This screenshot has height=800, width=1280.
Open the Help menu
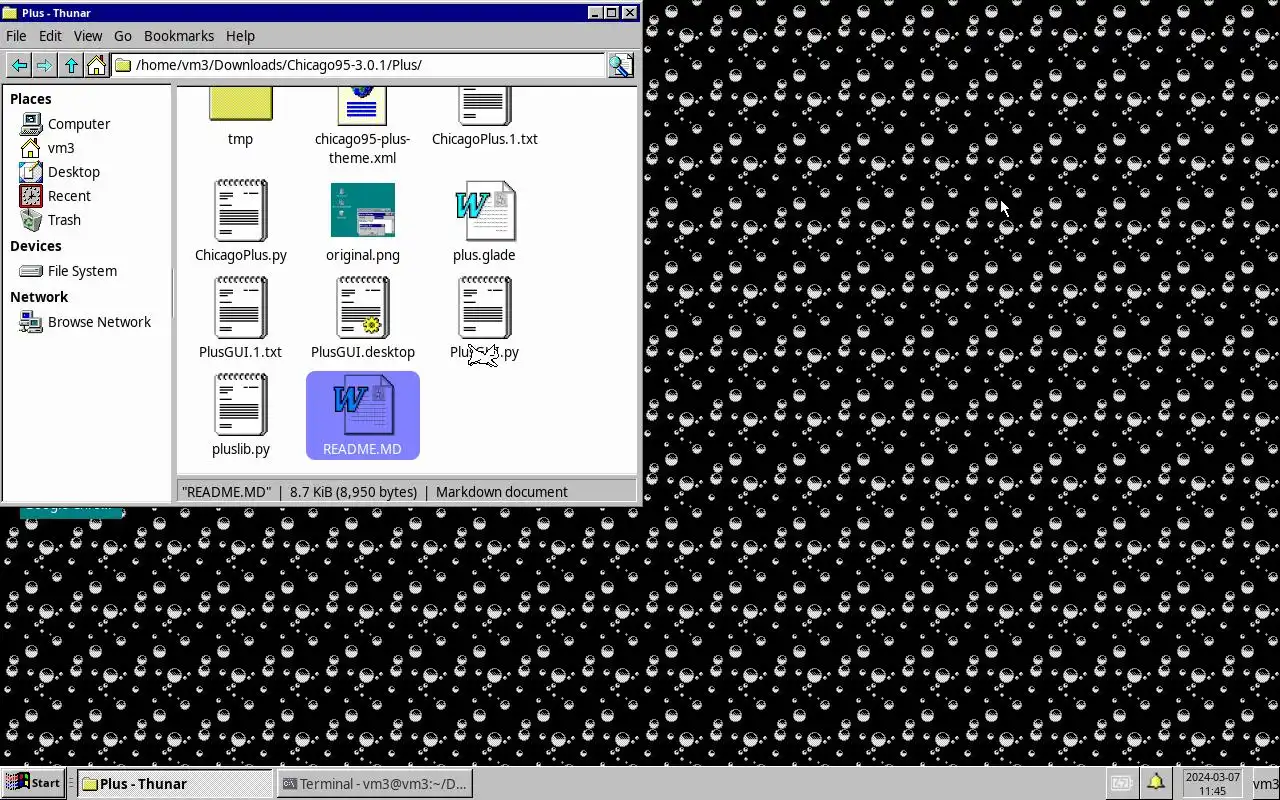(x=240, y=36)
